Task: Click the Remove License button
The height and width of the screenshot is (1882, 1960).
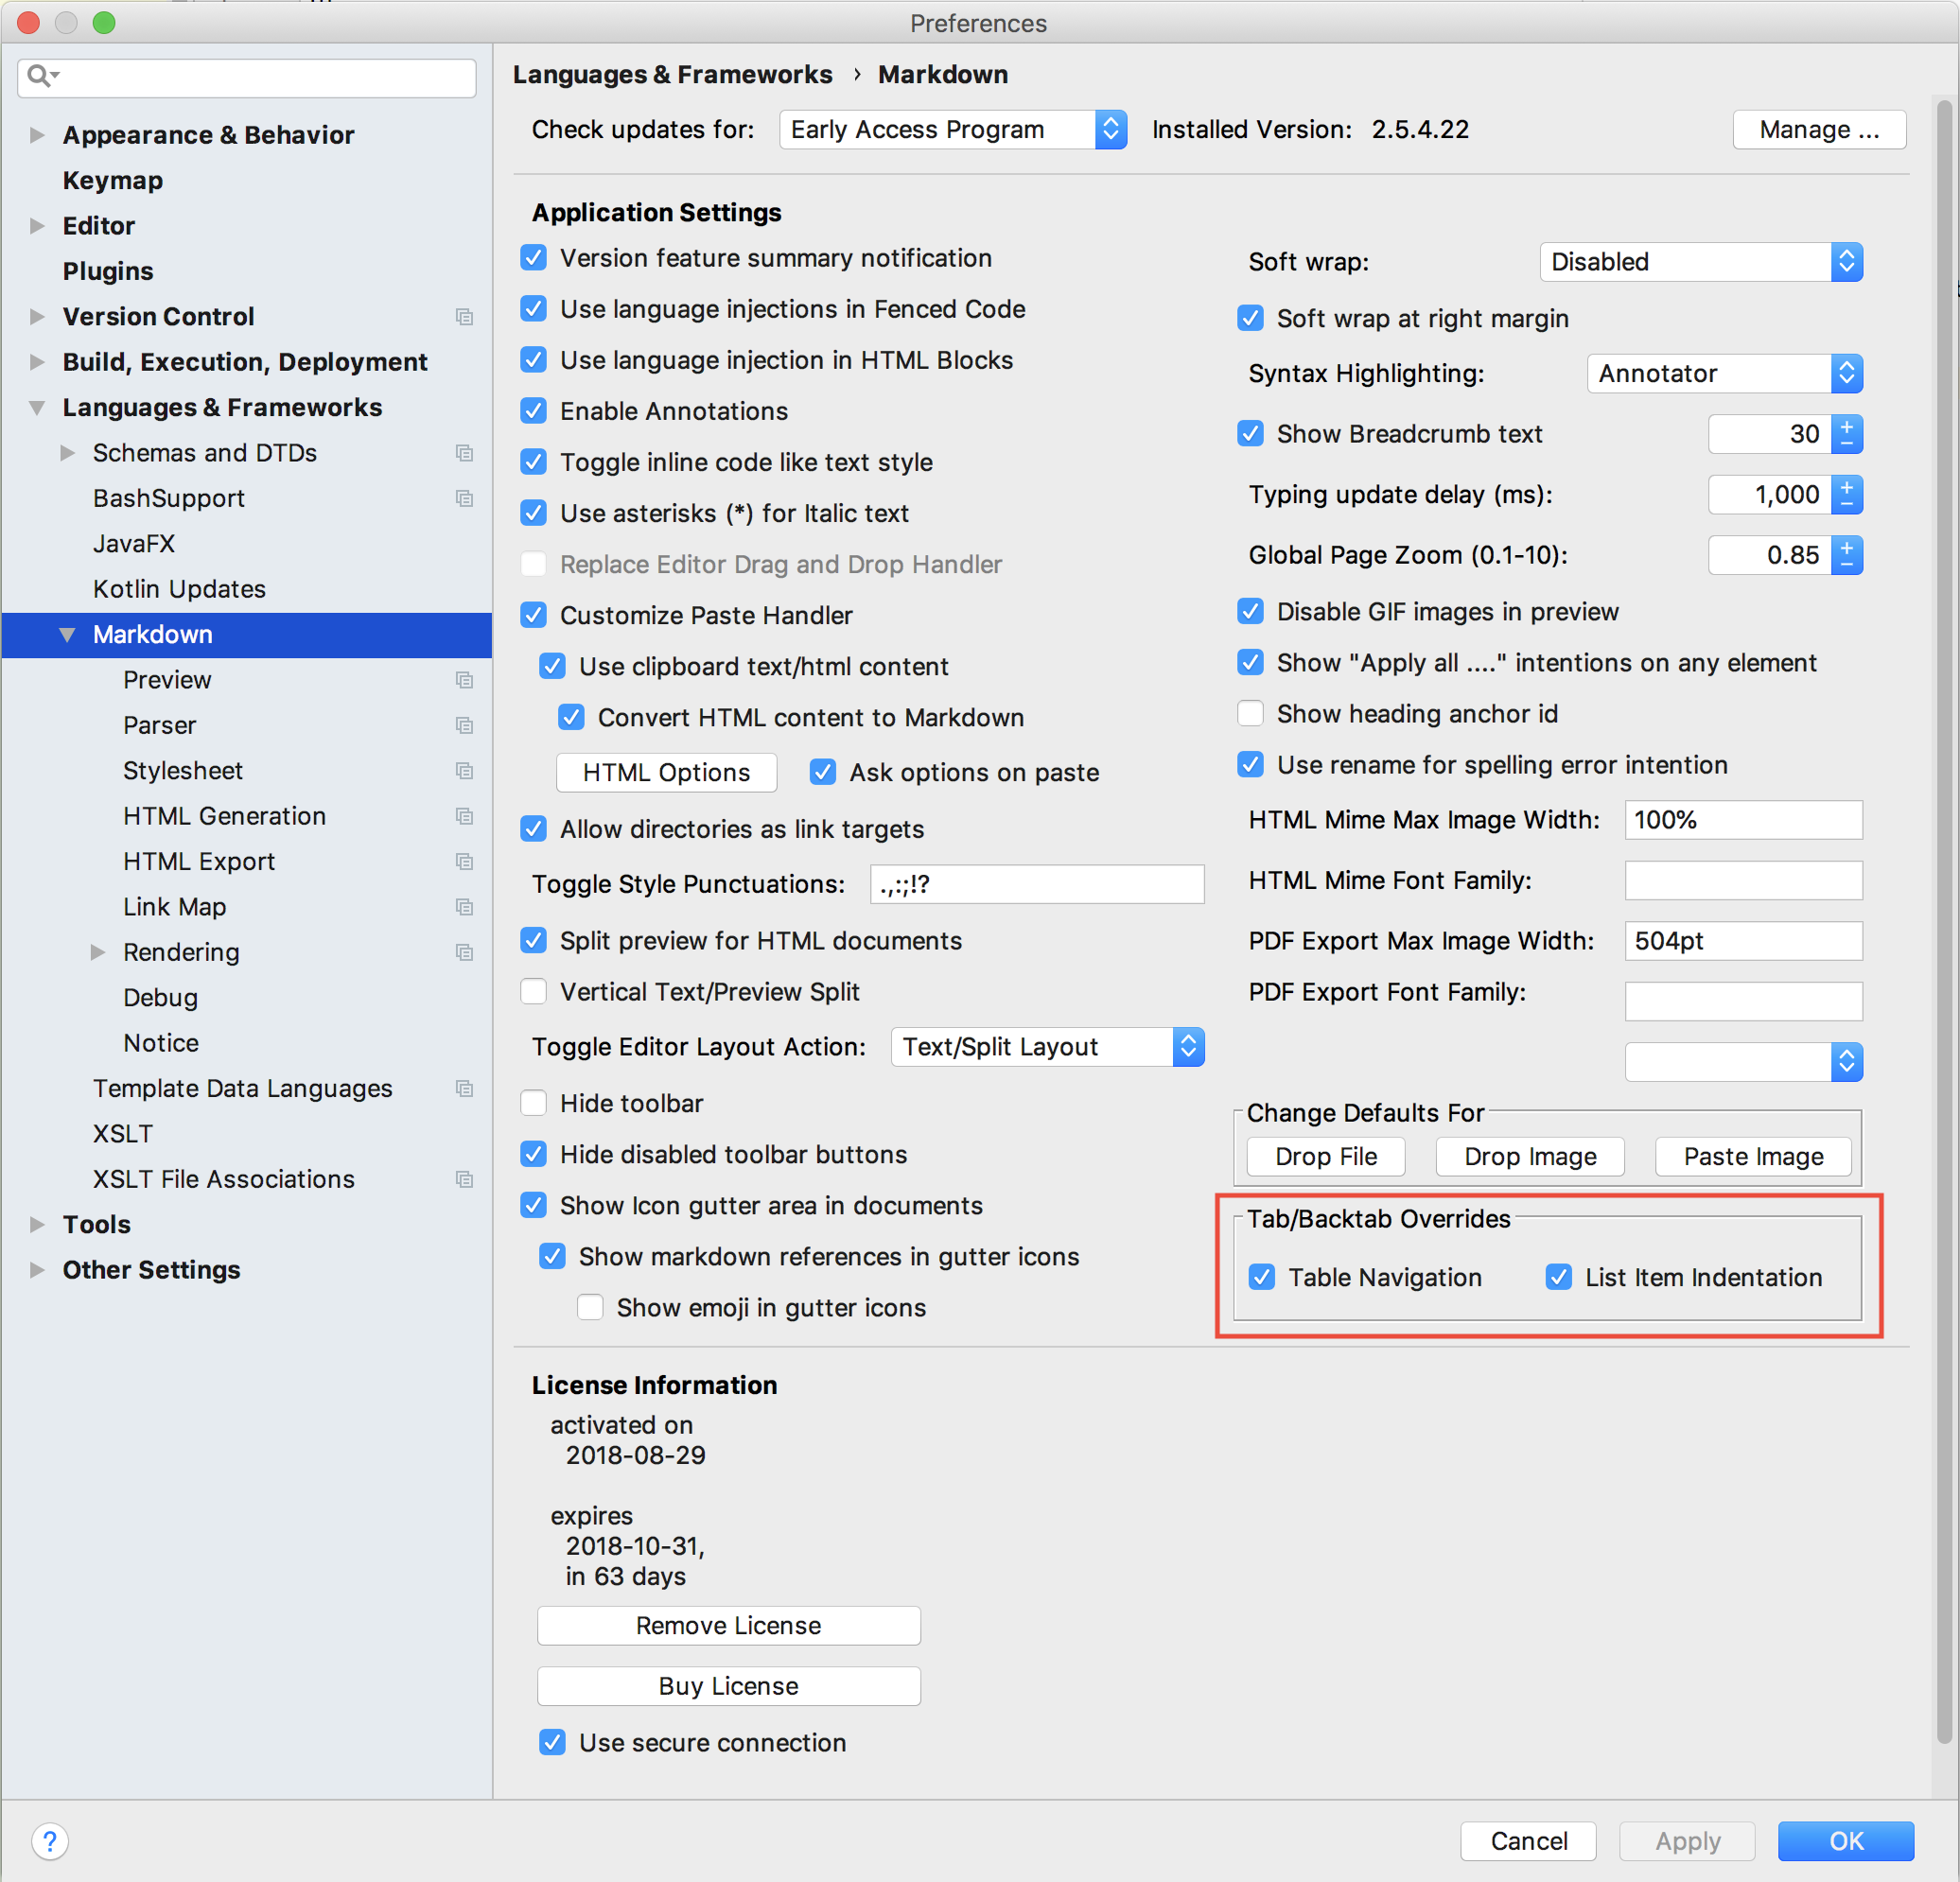Action: point(728,1625)
